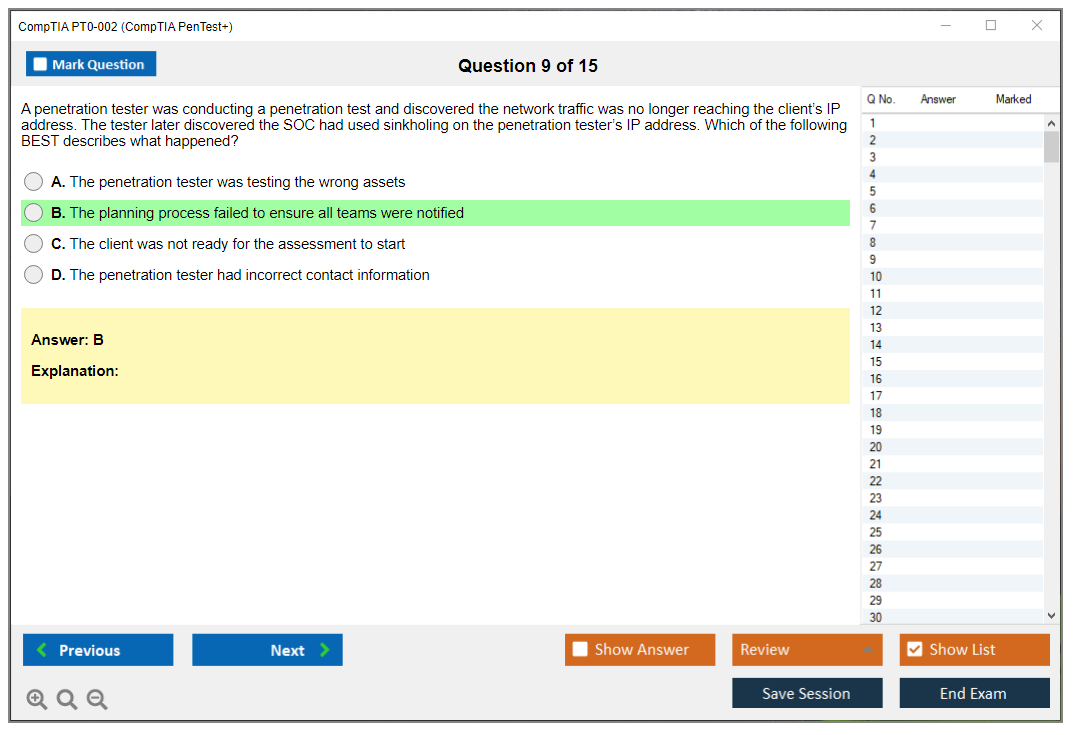Select answer A radio button

click(x=34, y=182)
